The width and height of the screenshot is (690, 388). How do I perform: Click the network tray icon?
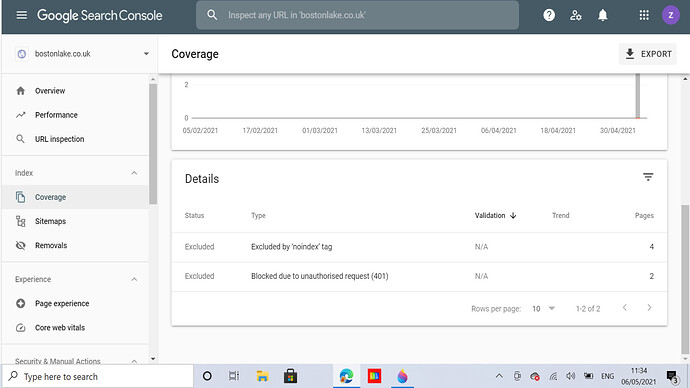pos(553,376)
